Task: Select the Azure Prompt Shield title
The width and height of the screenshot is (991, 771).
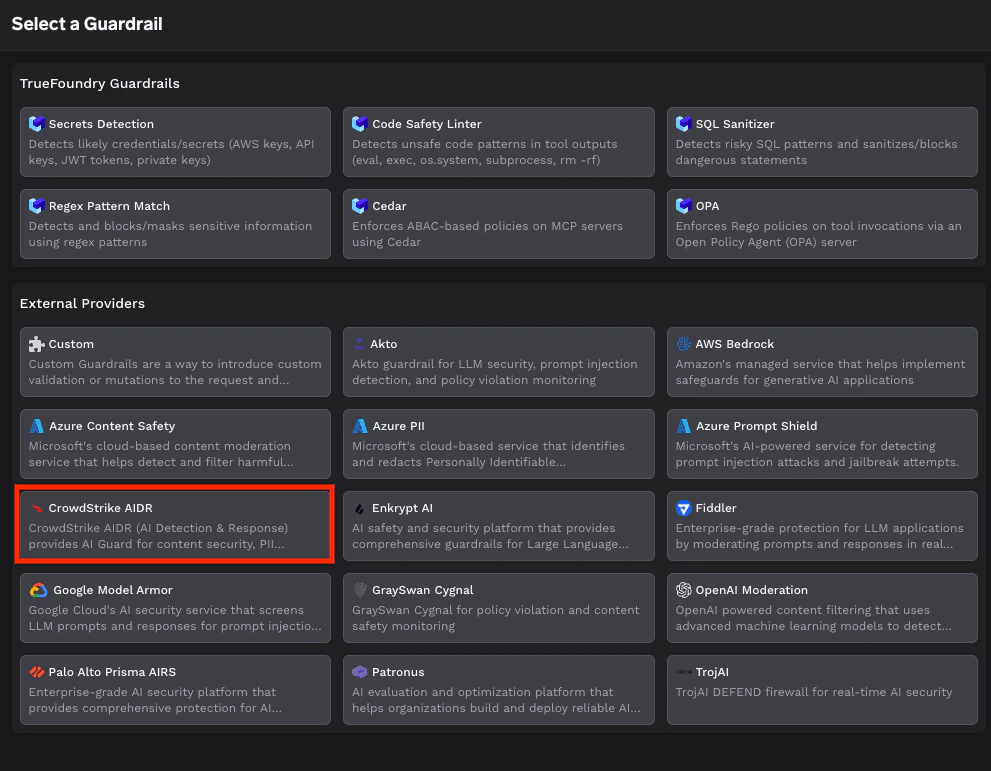Action: point(757,426)
